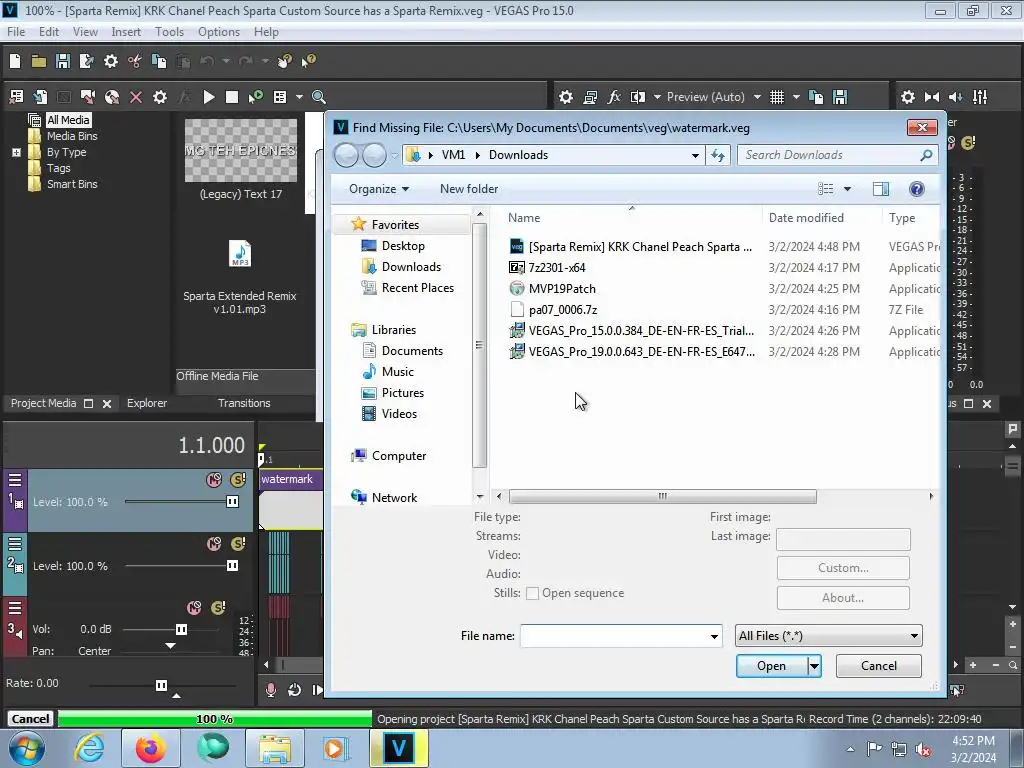Click the Search Media Bins magnifier icon
1024x768 pixels.
tap(319, 97)
